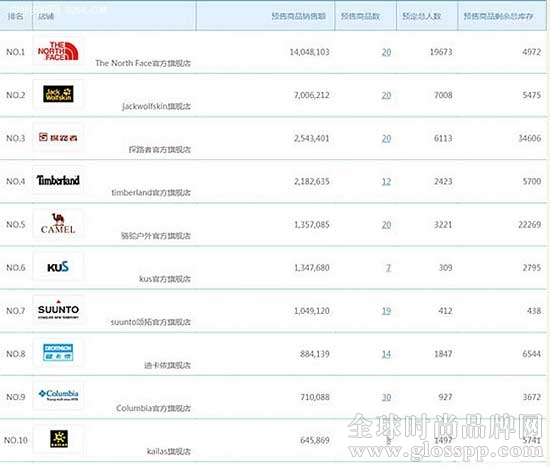Open product count link 19 for Suunto

click(x=386, y=311)
